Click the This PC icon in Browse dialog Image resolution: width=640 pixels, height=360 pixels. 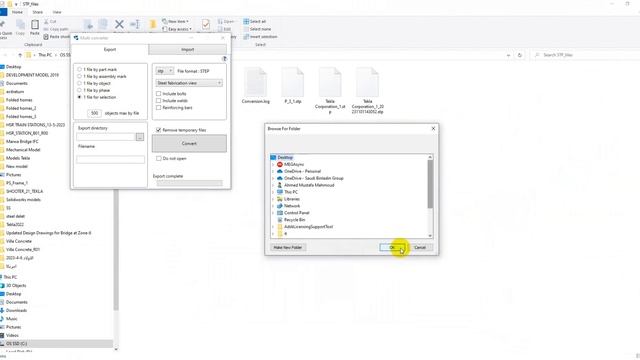[x=280, y=192]
